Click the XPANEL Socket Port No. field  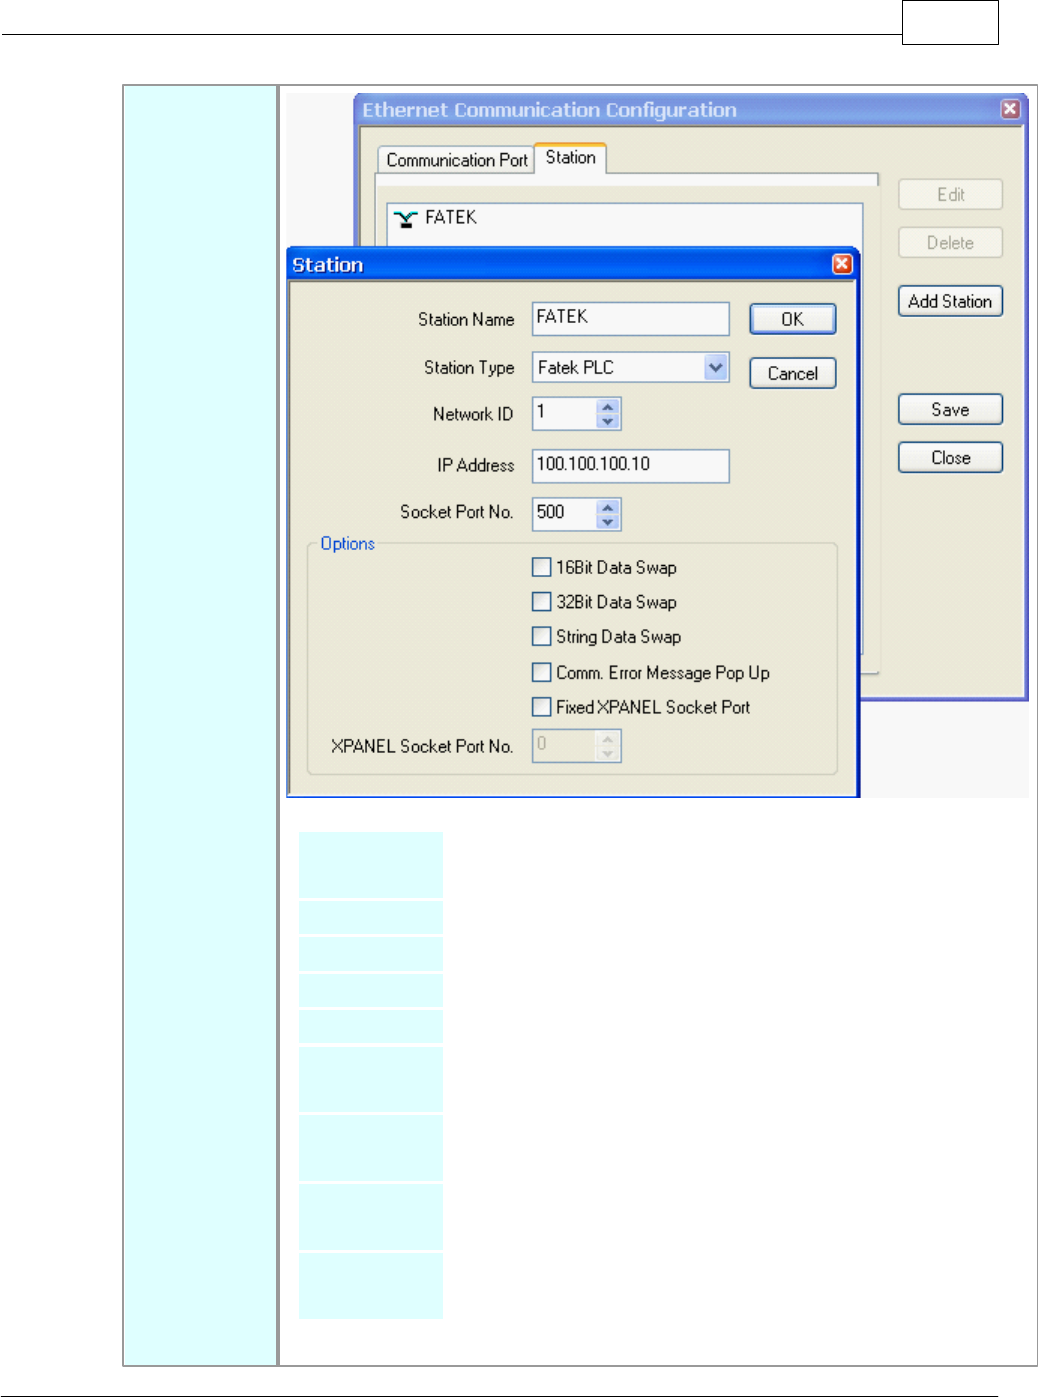pyautogui.click(x=564, y=745)
